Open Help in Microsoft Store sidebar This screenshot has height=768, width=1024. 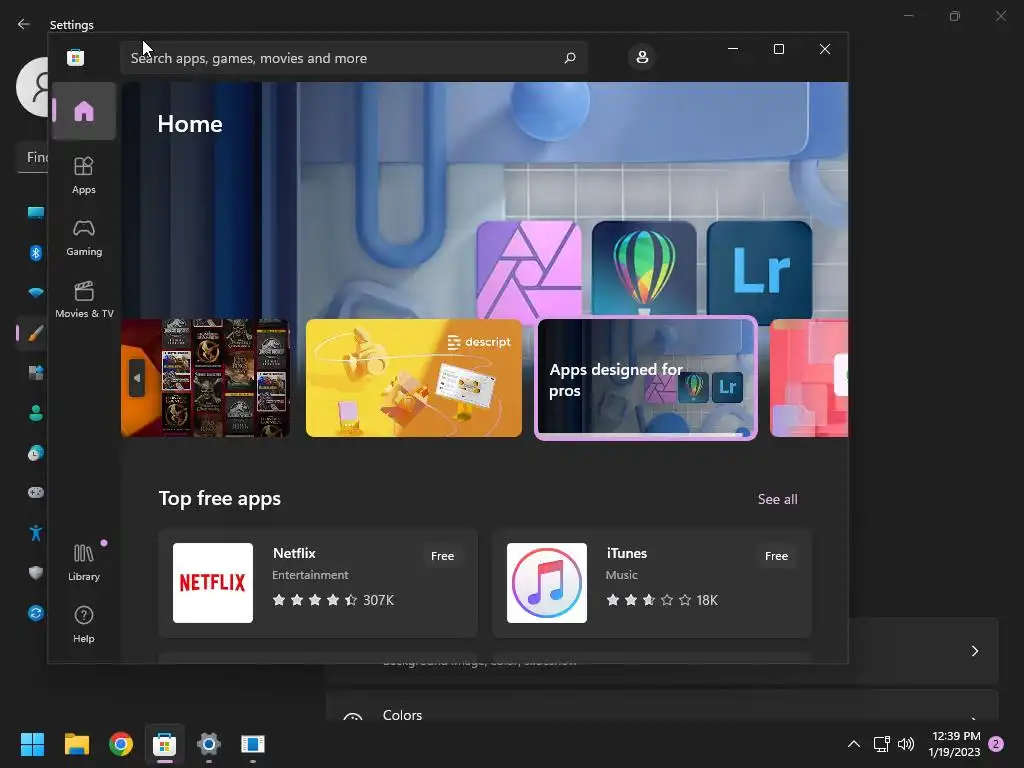point(84,624)
